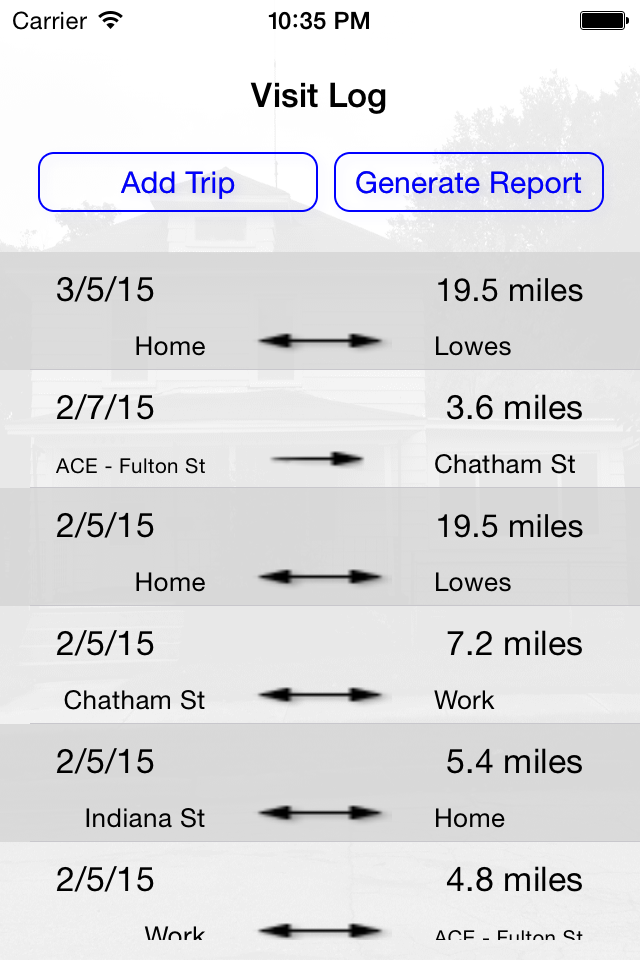640x960 pixels.
Task: Click the Chatham St destination of the 2/7/15 trip
Action: (505, 464)
